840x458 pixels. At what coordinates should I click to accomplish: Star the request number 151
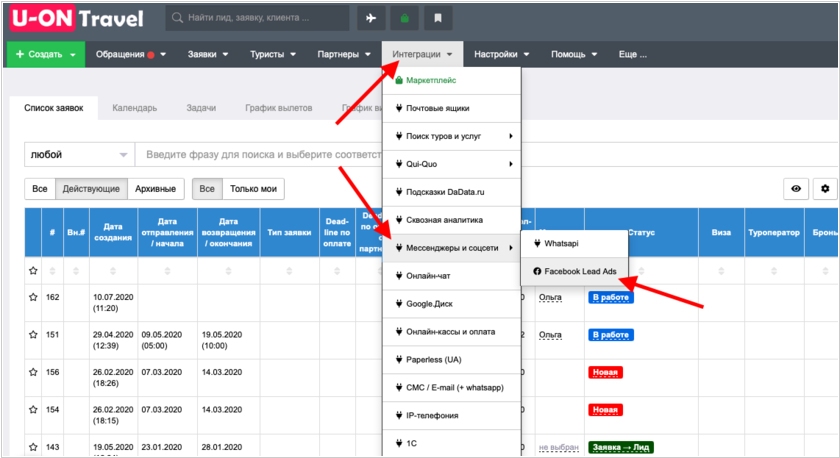[33, 335]
